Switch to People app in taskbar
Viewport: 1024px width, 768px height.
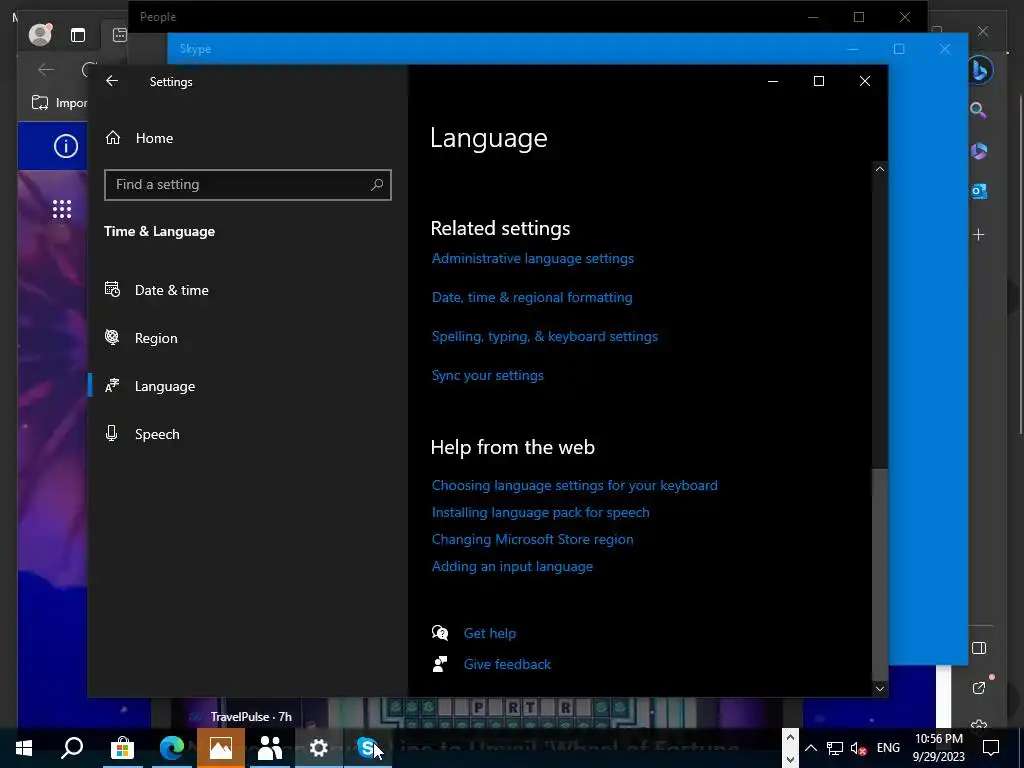click(x=270, y=748)
